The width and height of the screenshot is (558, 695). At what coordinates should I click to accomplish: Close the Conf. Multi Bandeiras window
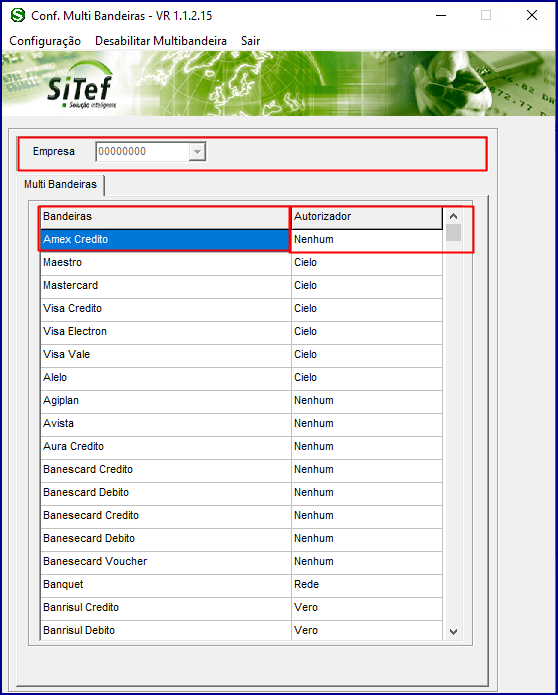pyautogui.click(x=532, y=16)
